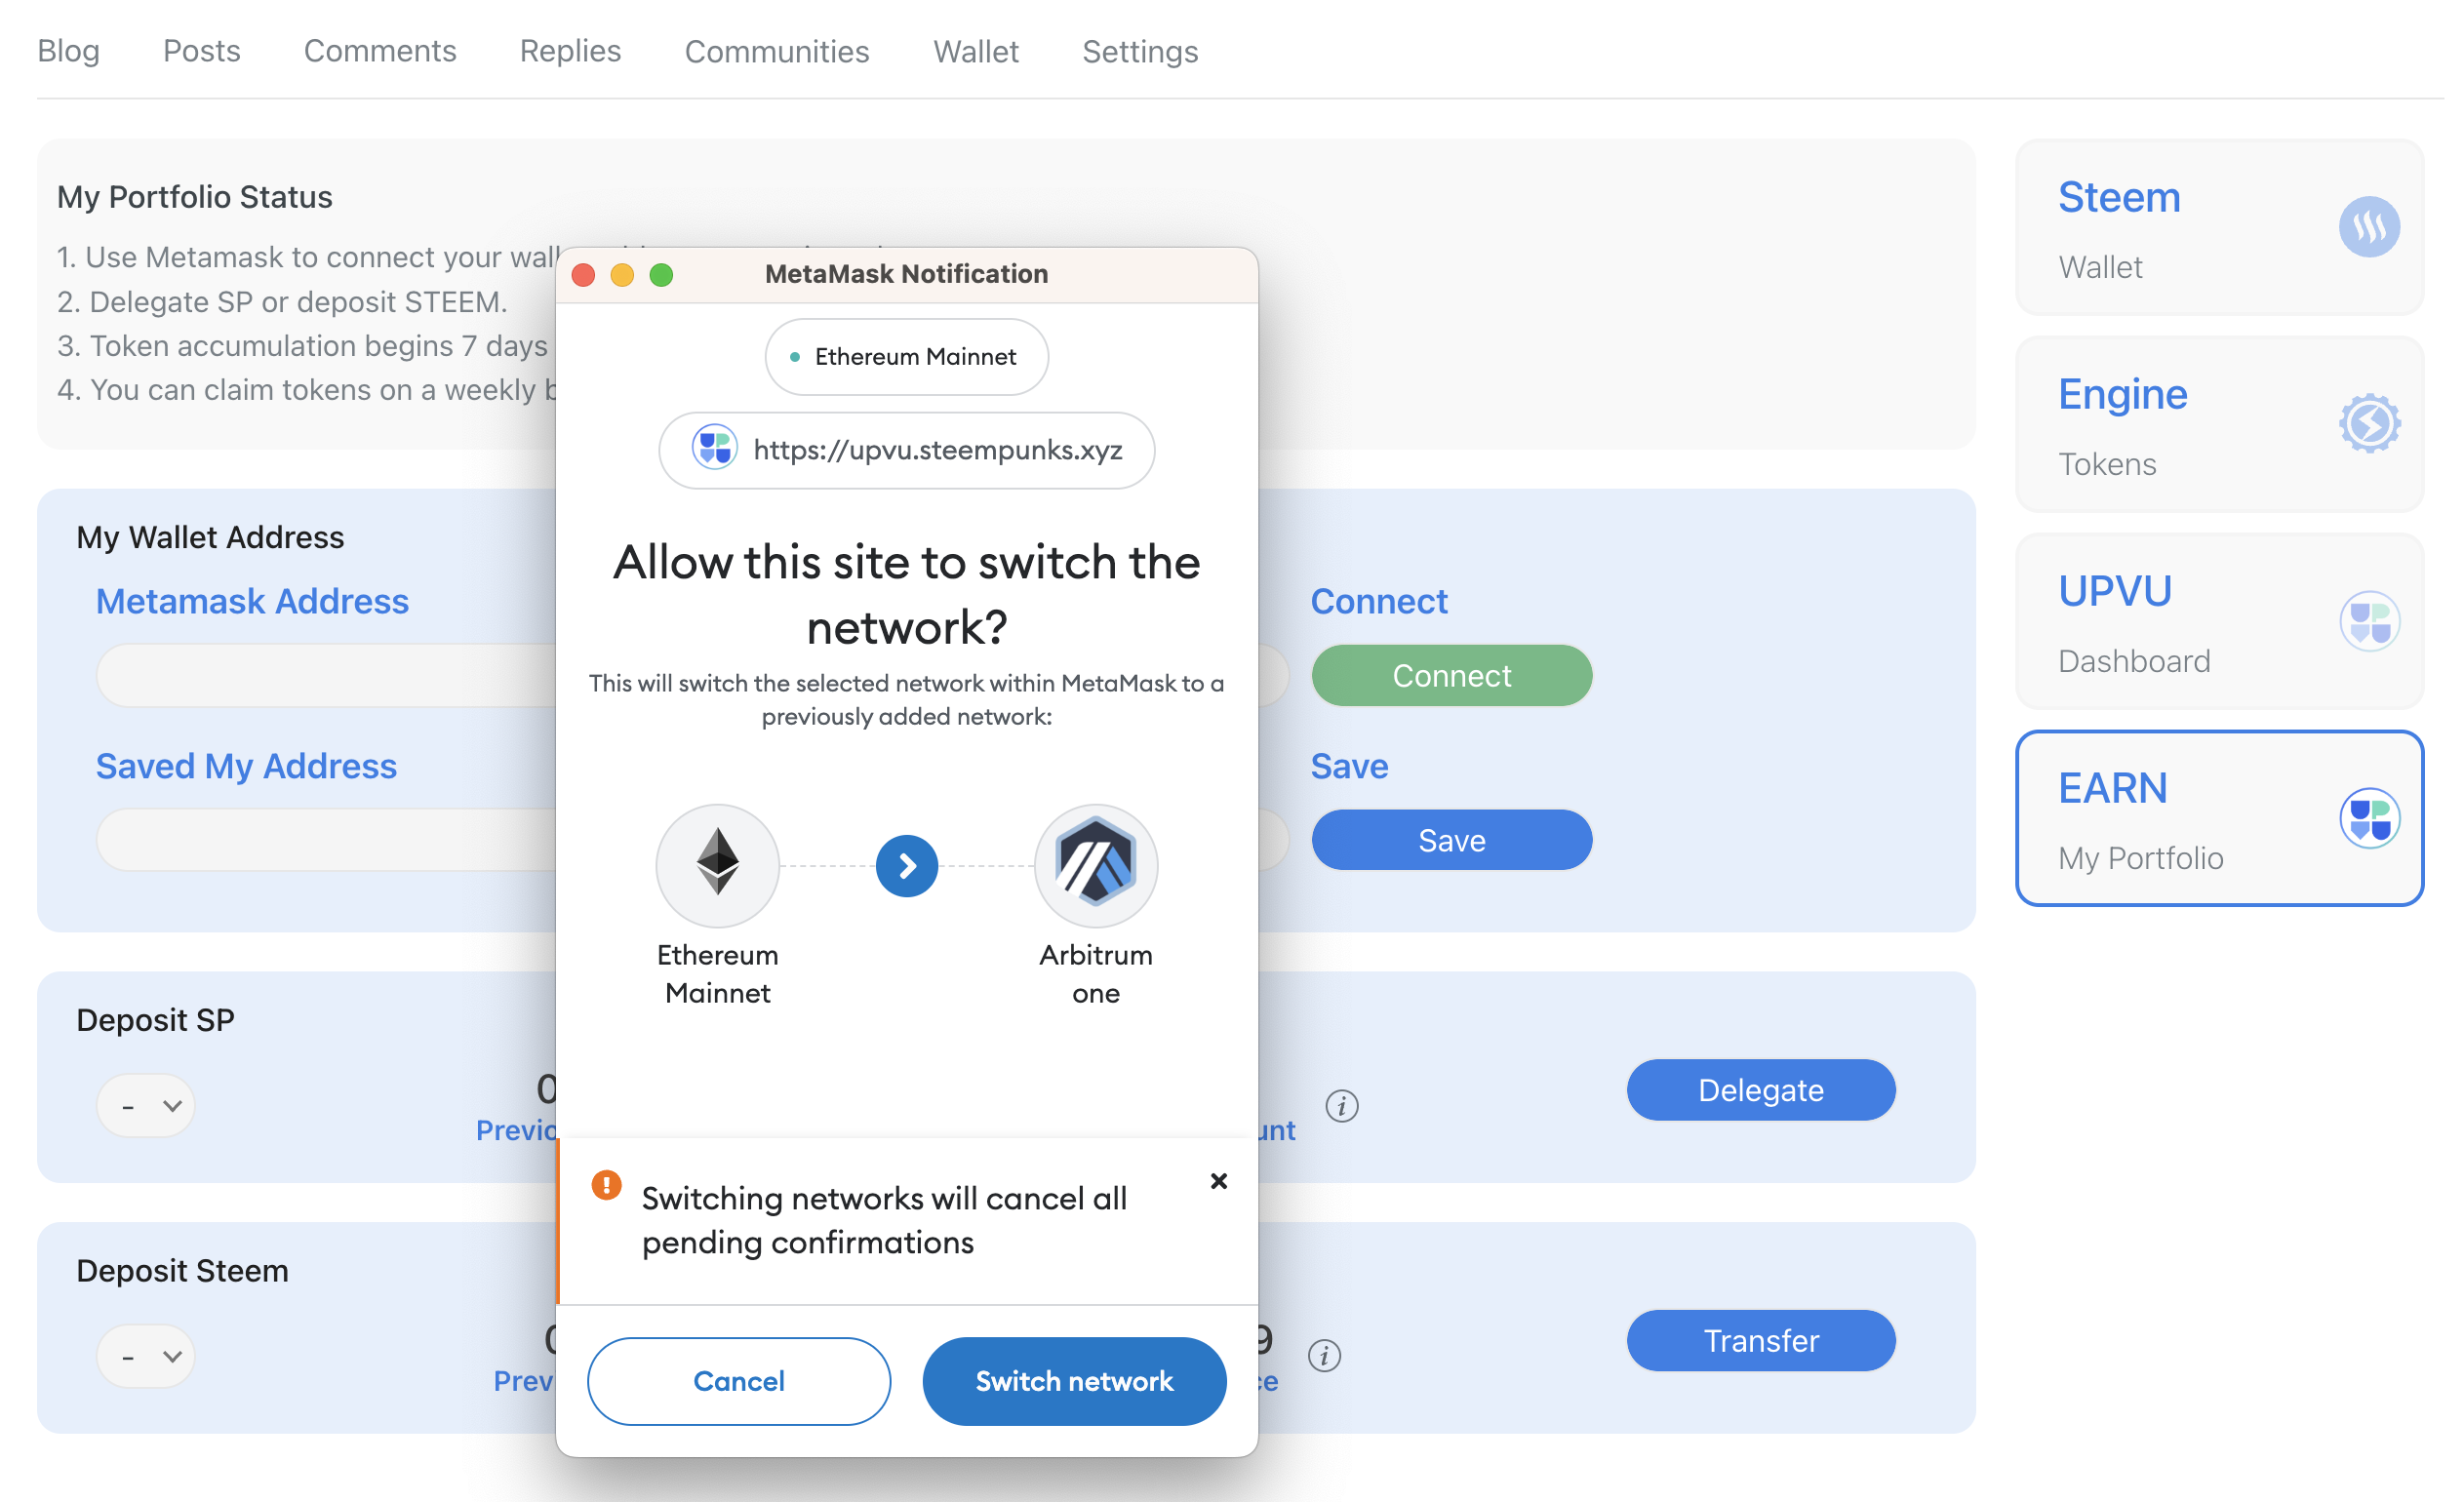The height and width of the screenshot is (1502, 2464).
Task: Open the Wallet tab
Action: click(975, 51)
